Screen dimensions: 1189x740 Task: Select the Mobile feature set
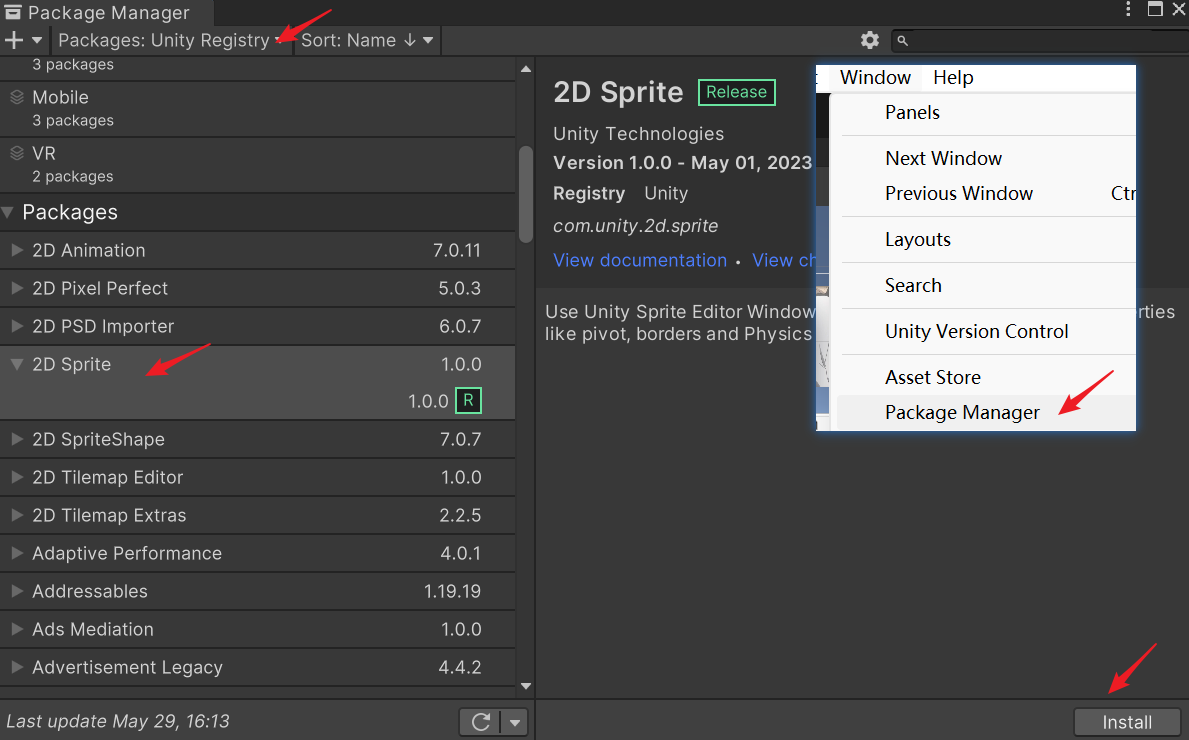(x=258, y=109)
